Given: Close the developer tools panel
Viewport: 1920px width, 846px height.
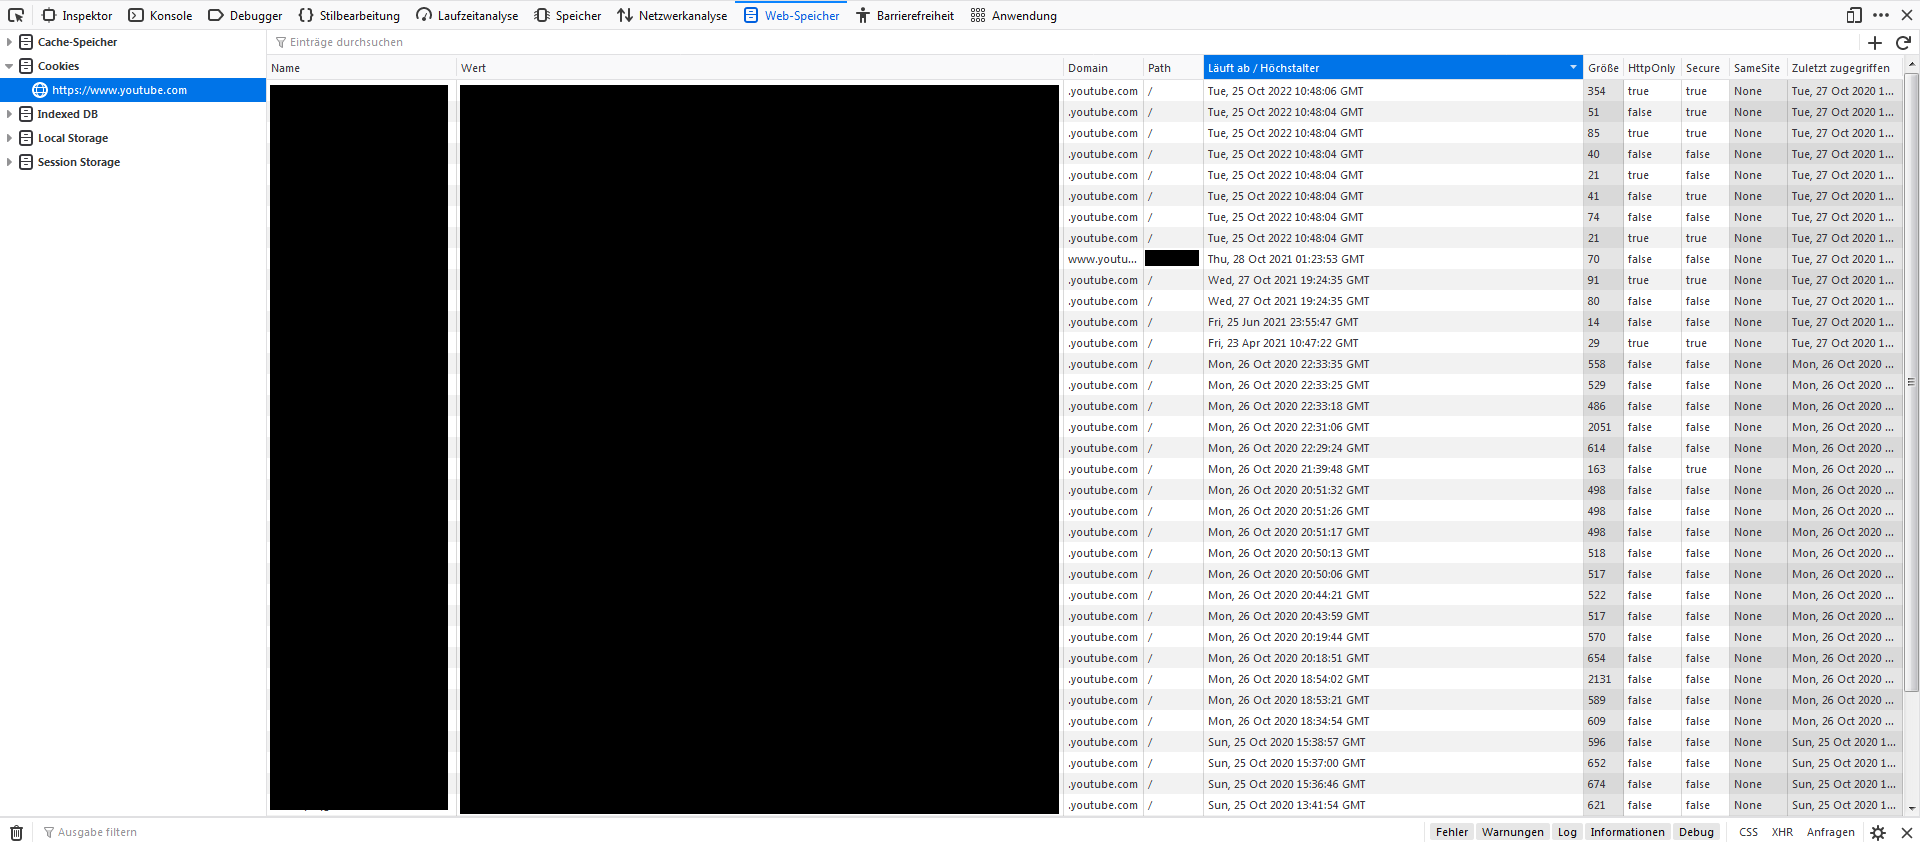Looking at the screenshot, I should coord(1906,15).
